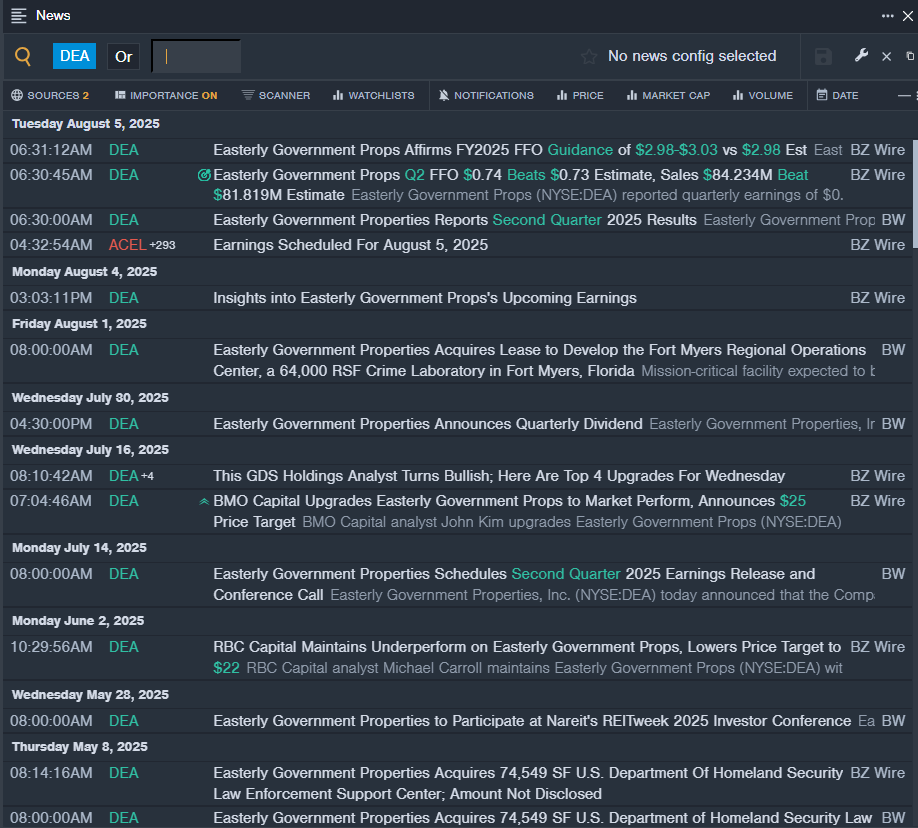Star the news config as favorite
The width and height of the screenshot is (918, 828).
589,56
